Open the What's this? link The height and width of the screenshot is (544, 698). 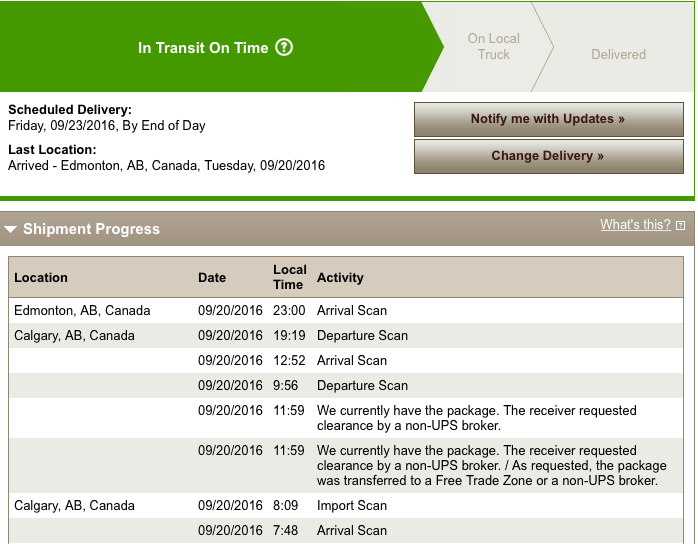635,224
